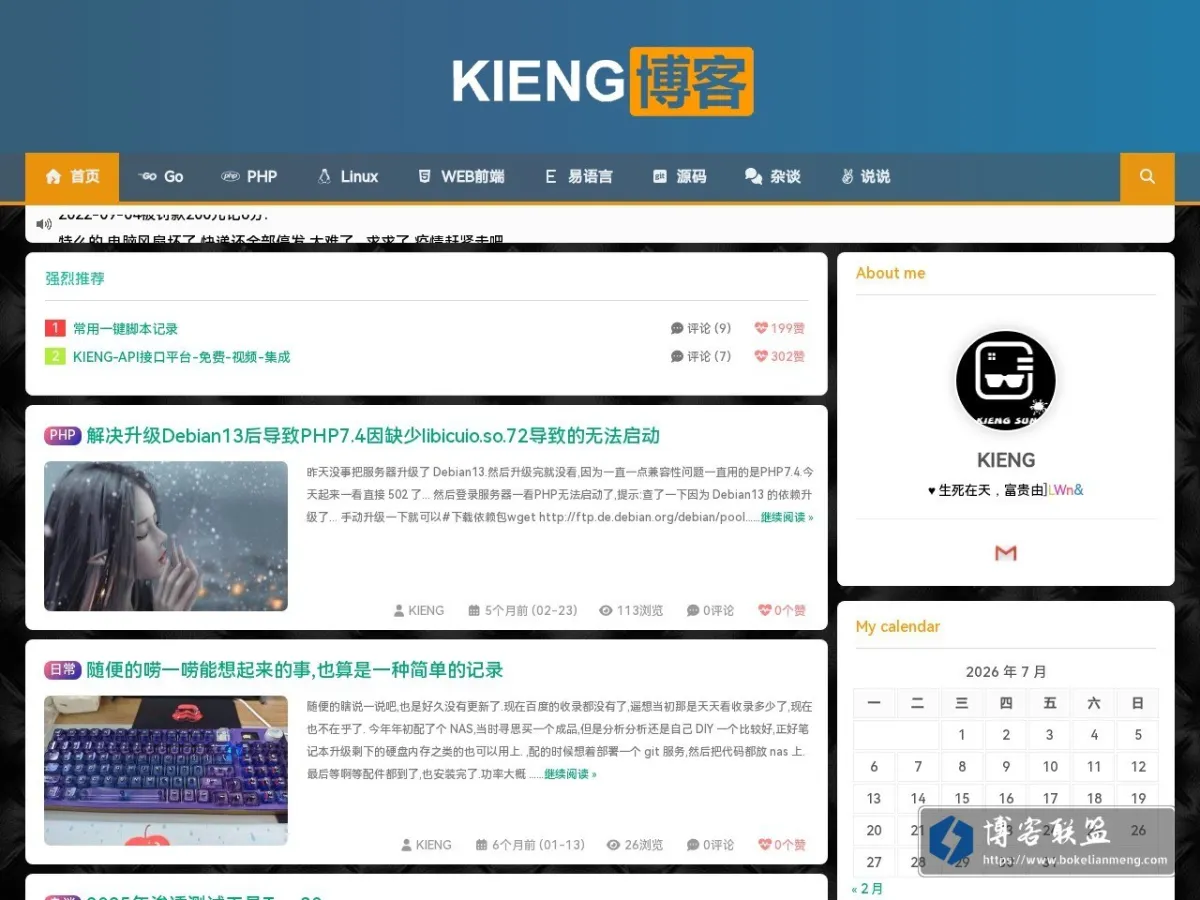Open the search icon in navbar
This screenshot has height=900, width=1200.
[x=1147, y=177]
